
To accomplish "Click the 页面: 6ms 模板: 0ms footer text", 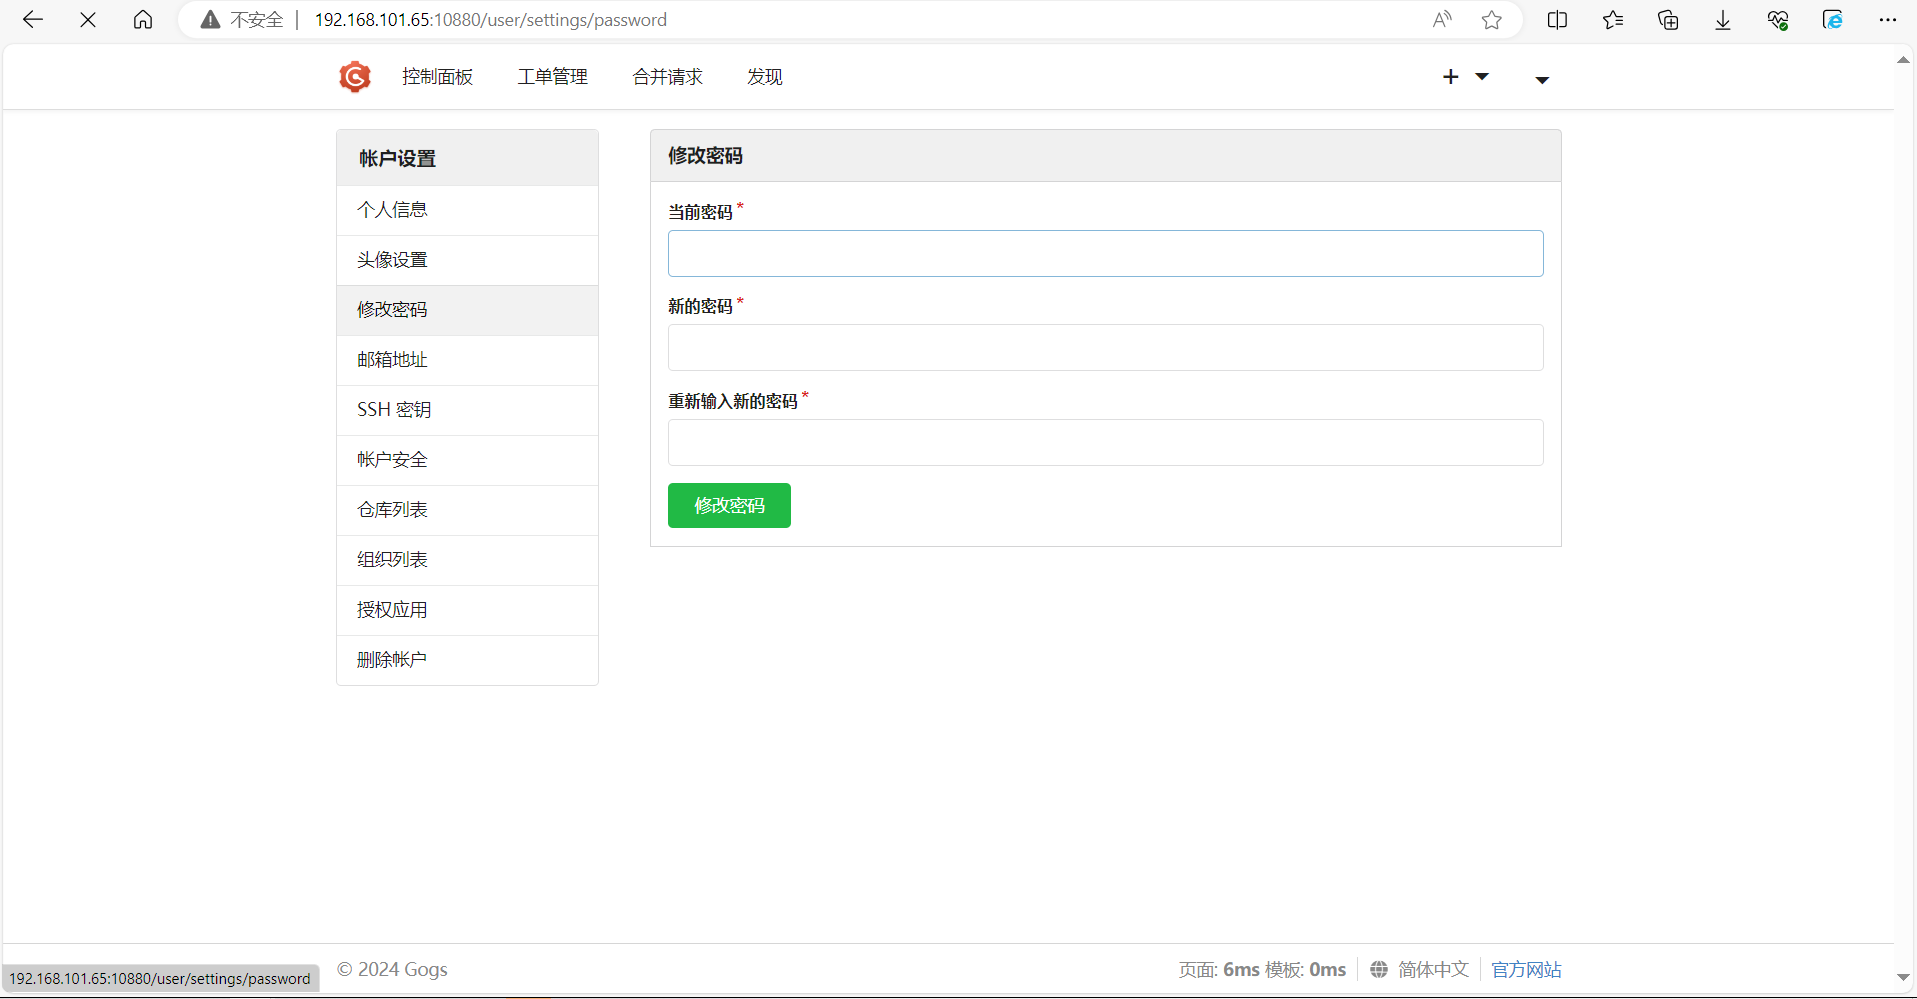I will [x=1262, y=969].
